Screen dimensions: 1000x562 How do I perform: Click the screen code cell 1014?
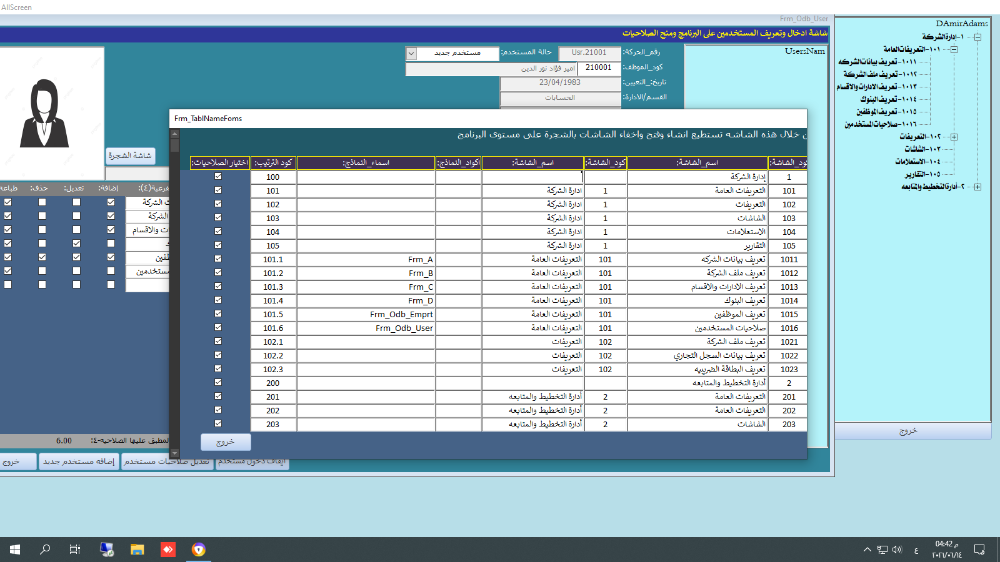pyautogui.click(x=788, y=300)
